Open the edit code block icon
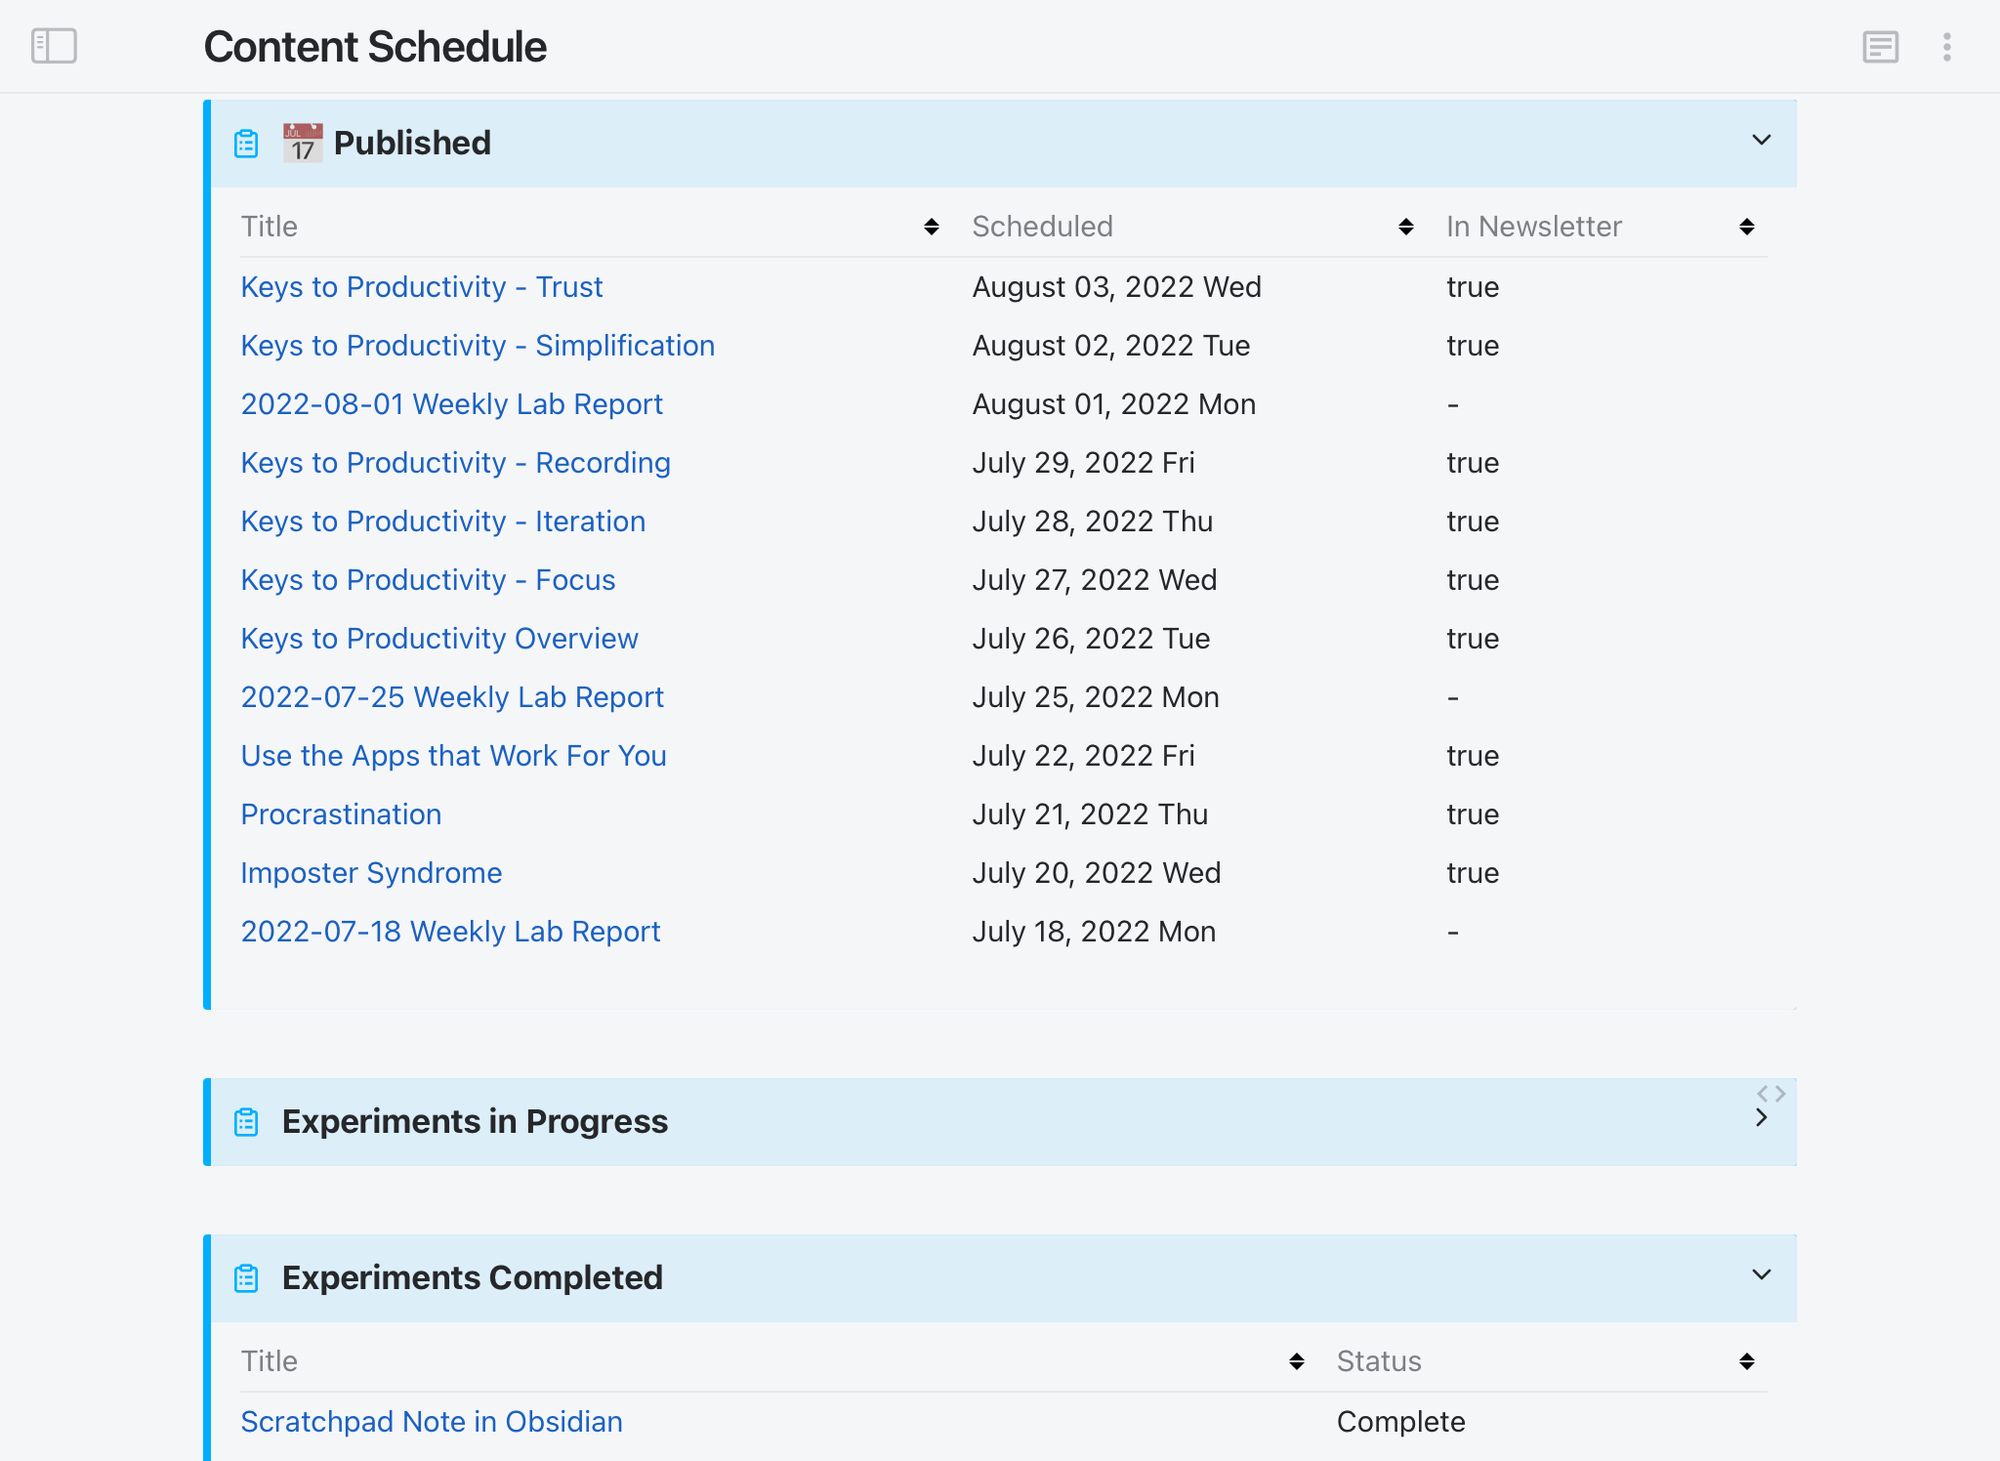This screenshot has width=2000, height=1461. pos(1771,1093)
